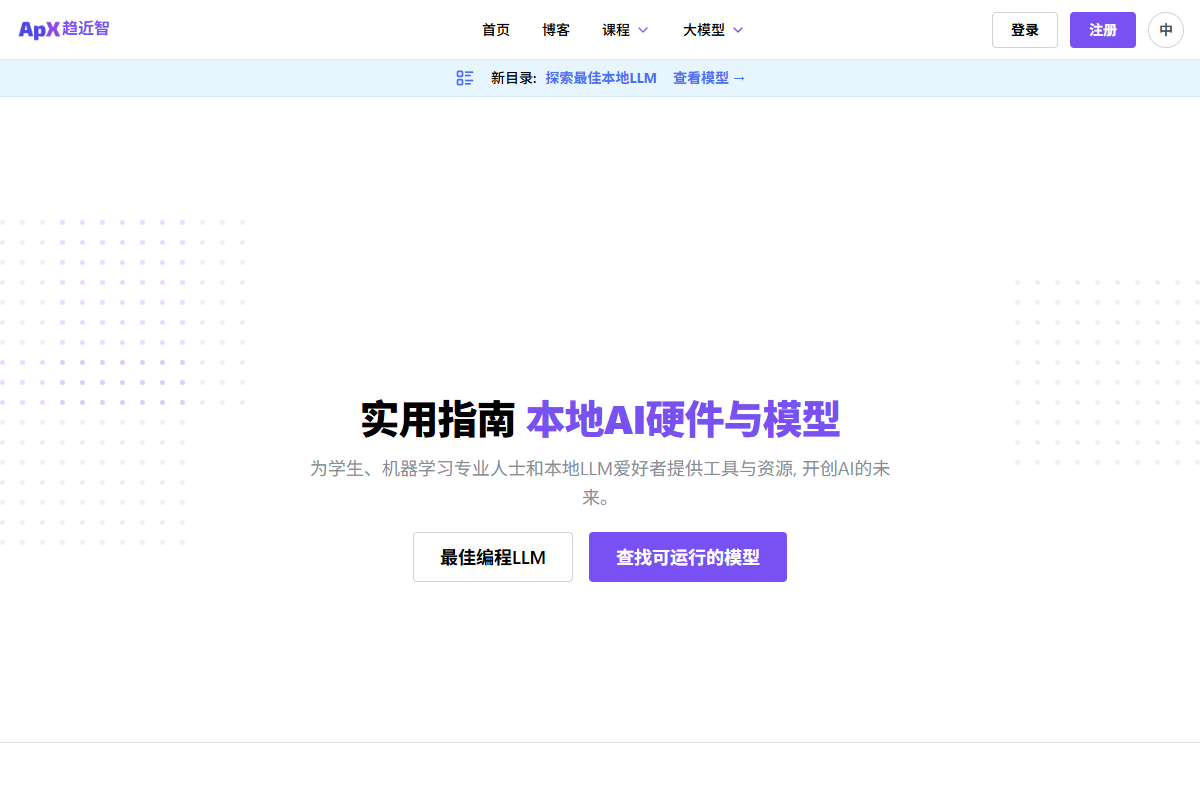Click the 新目录 announcement banner
Viewport: 1200px width, 800px height.
512,77
